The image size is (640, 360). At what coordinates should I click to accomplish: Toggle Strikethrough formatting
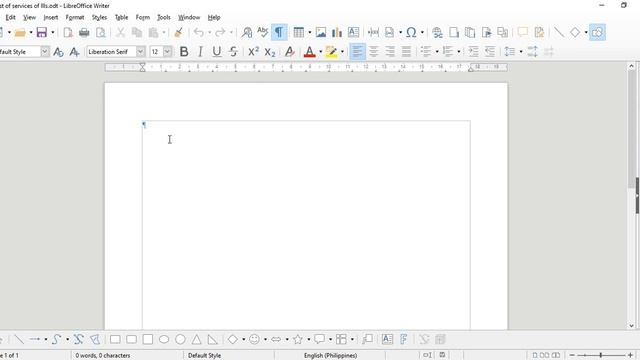click(x=233, y=52)
